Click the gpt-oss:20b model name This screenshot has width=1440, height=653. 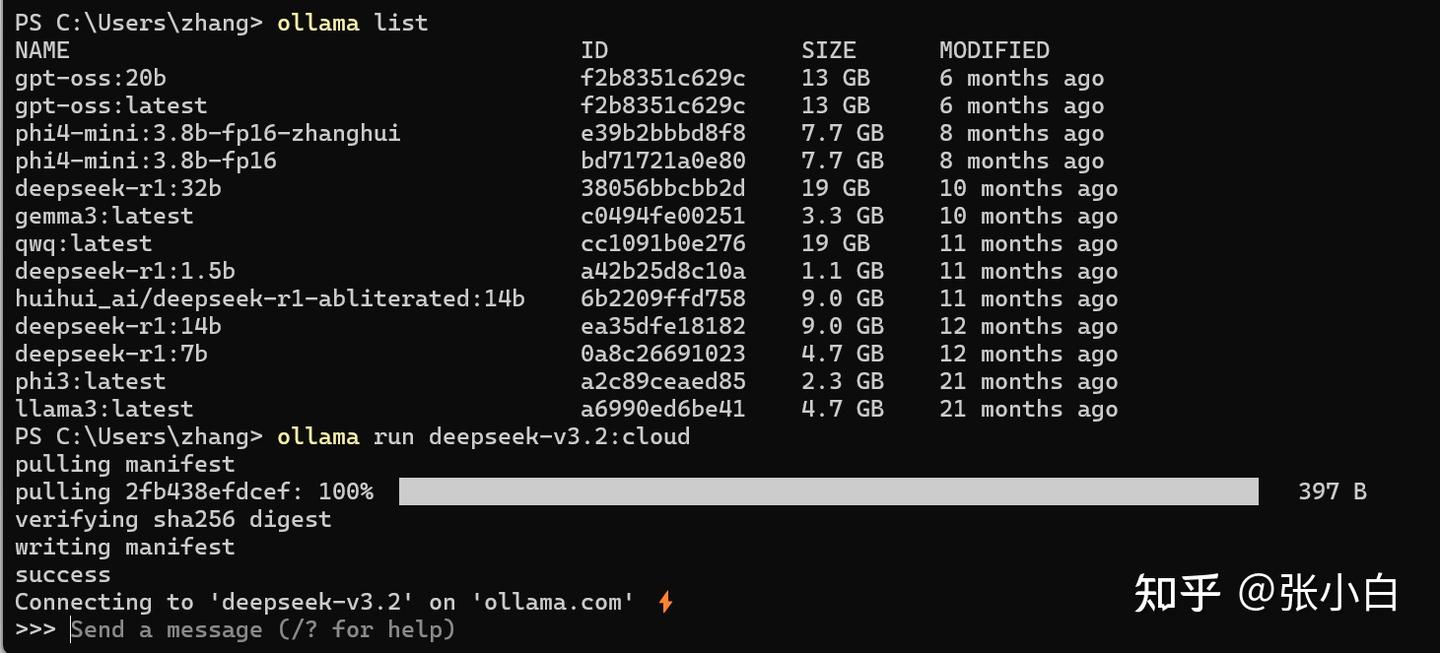[90, 78]
